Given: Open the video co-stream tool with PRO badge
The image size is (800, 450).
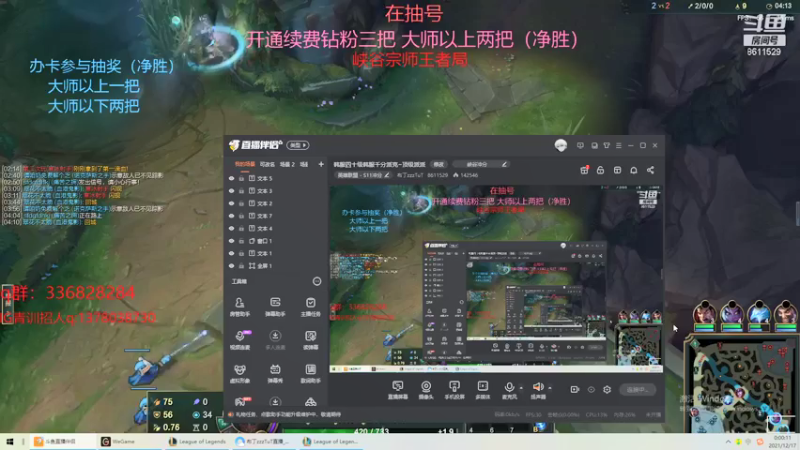Looking at the screenshot, I should click(x=240, y=340).
